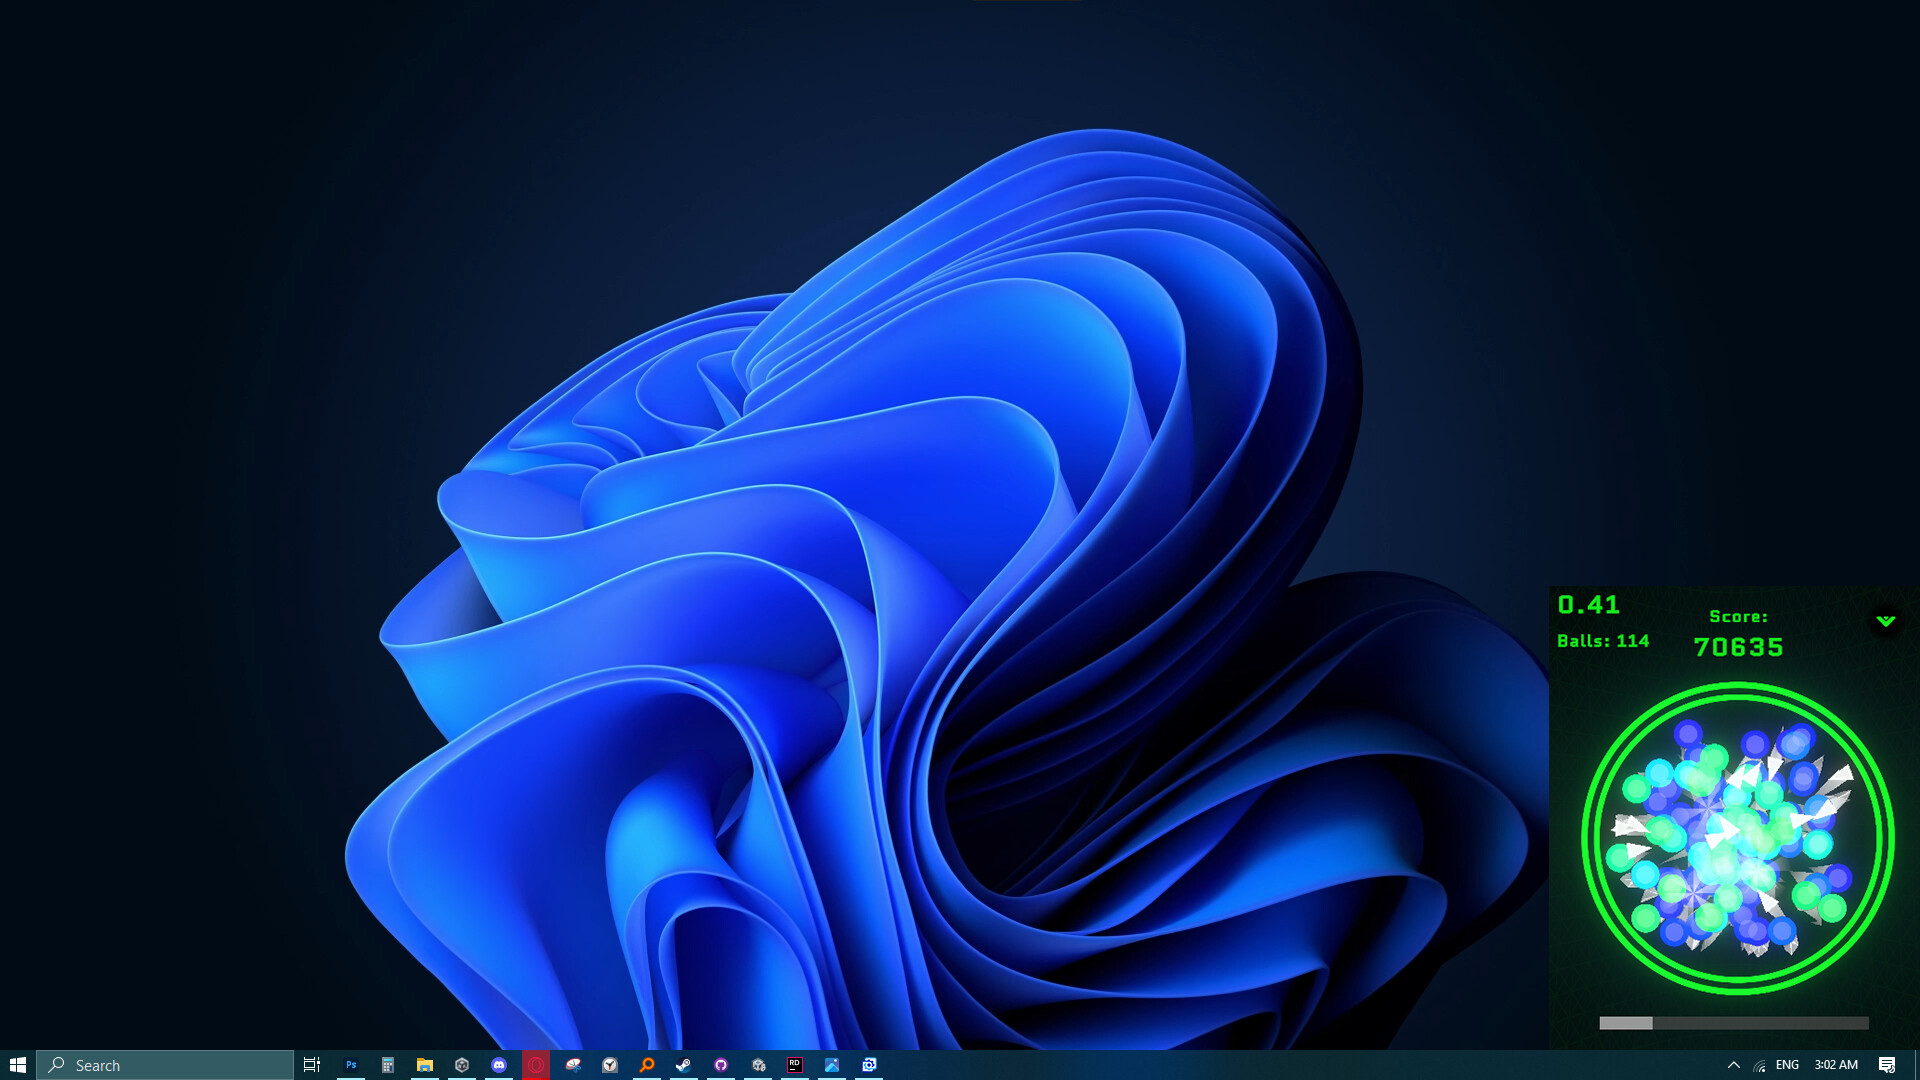This screenshot has width=1920, height=1080.
Task: Launch Calculator from the taskbar
Action: pyautogui.click(x=387, y=1065)
